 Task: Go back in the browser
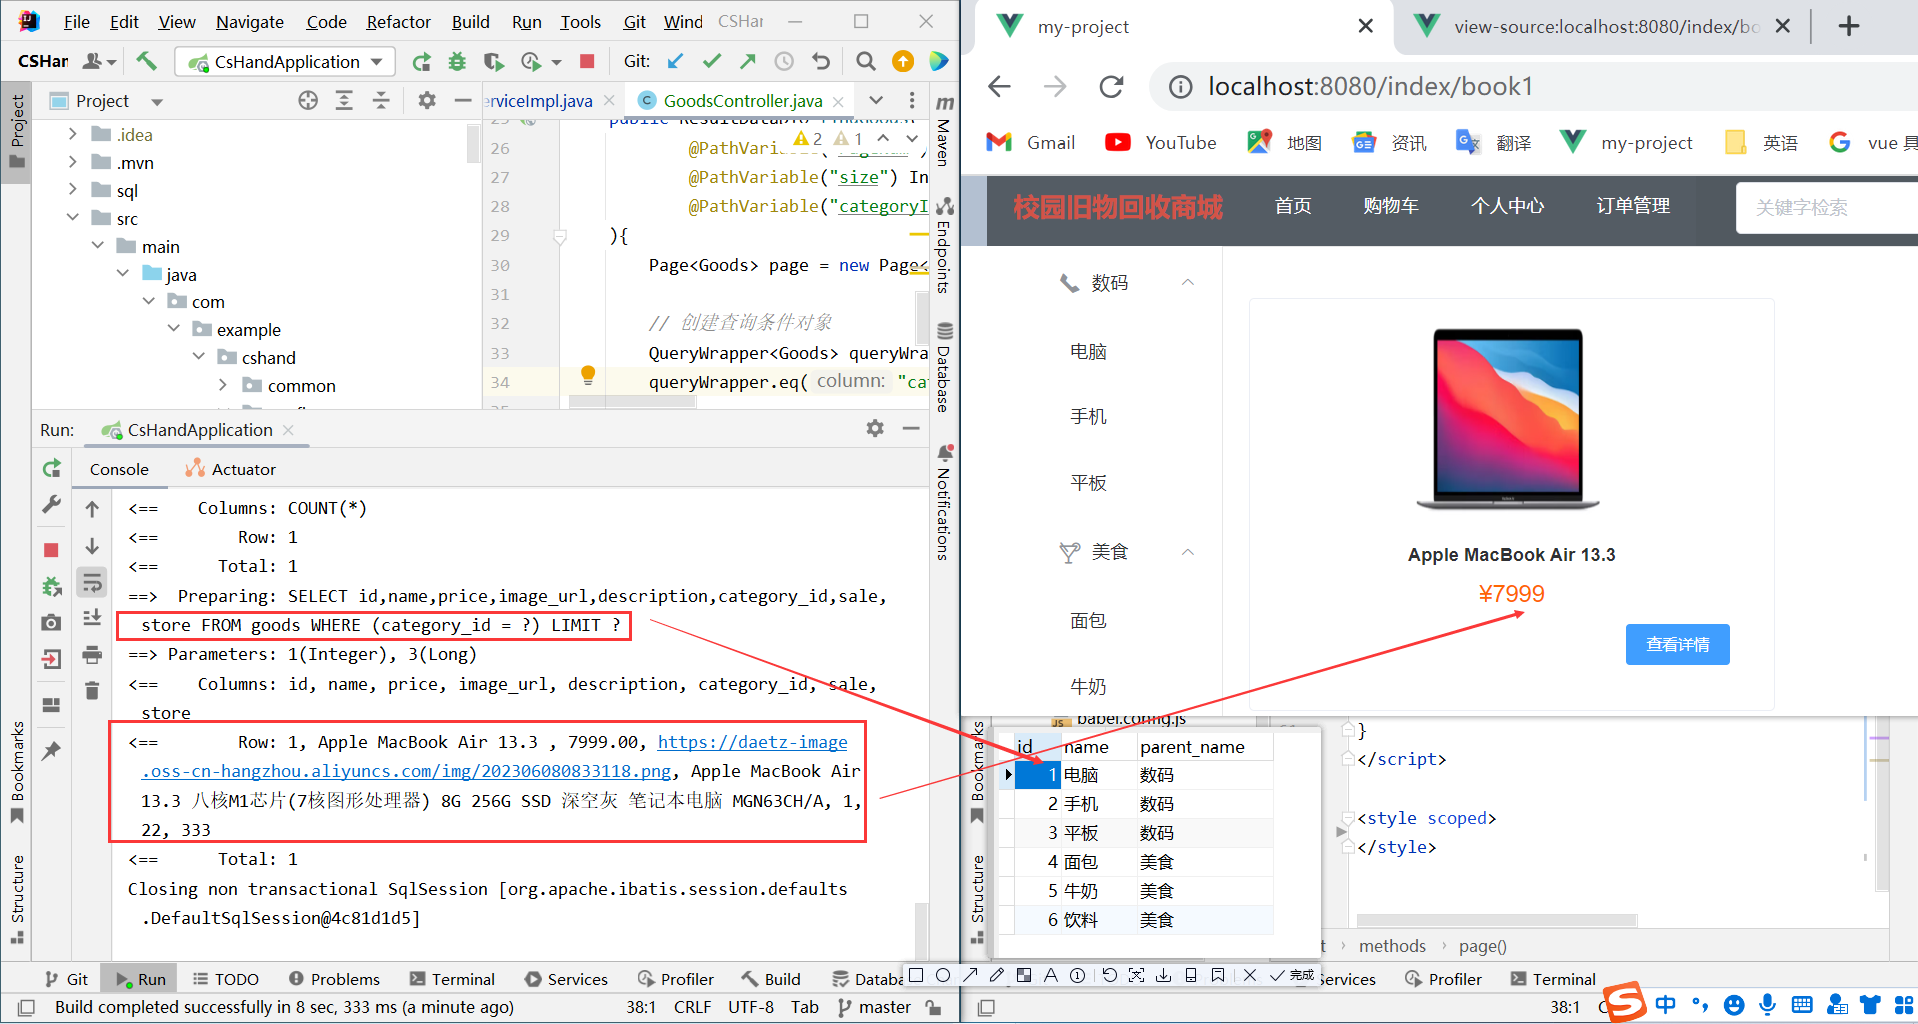pyautogui.click(x=999, y=87)
